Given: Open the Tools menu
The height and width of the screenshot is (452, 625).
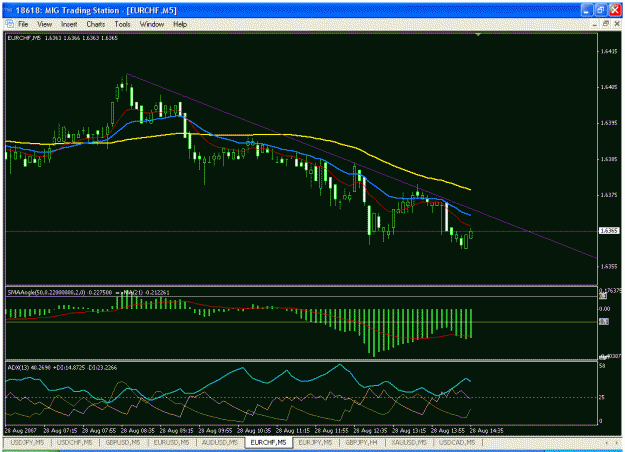Looking at the screenshot, I should (x=122, y=24).
